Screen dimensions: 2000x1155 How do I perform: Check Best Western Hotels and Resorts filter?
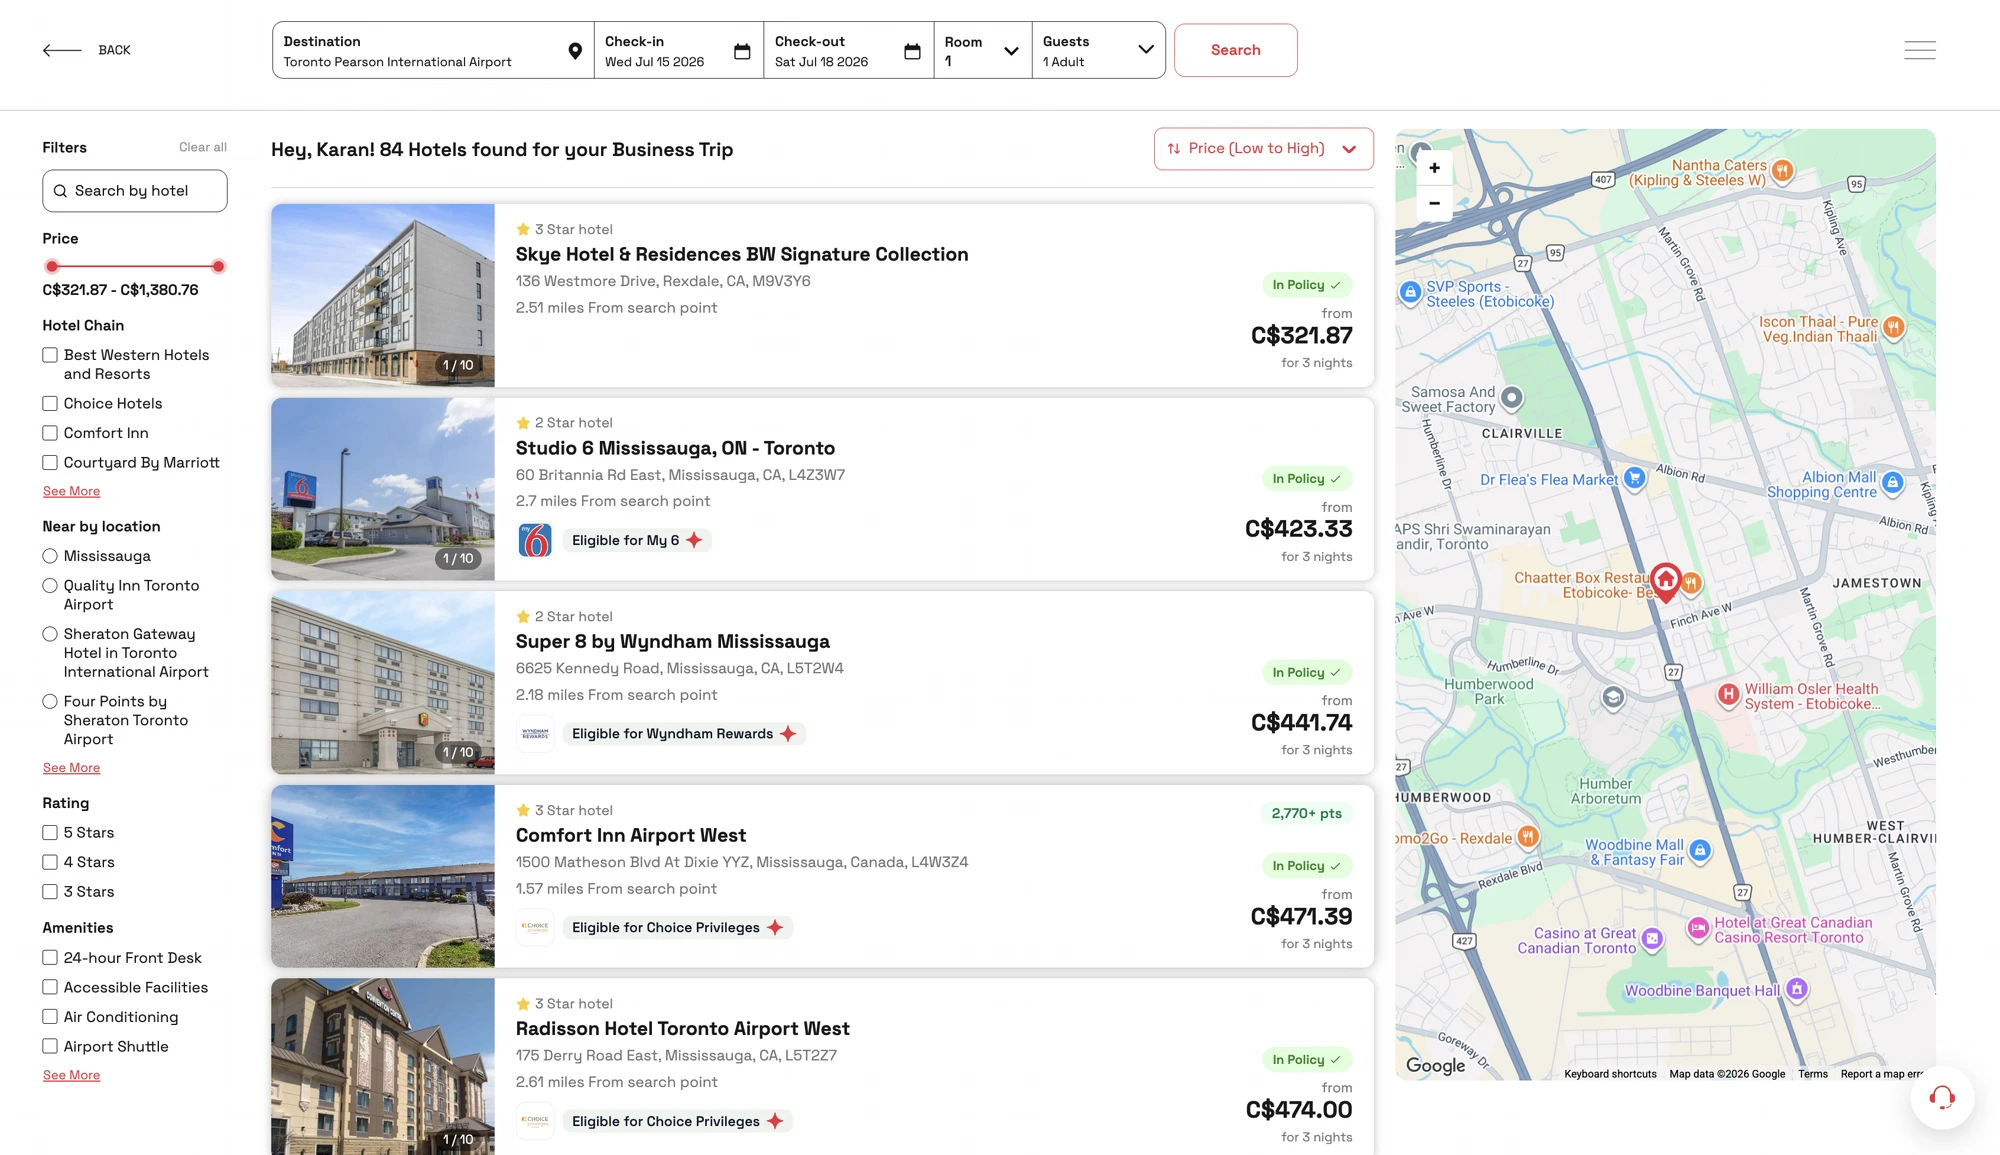50,355
